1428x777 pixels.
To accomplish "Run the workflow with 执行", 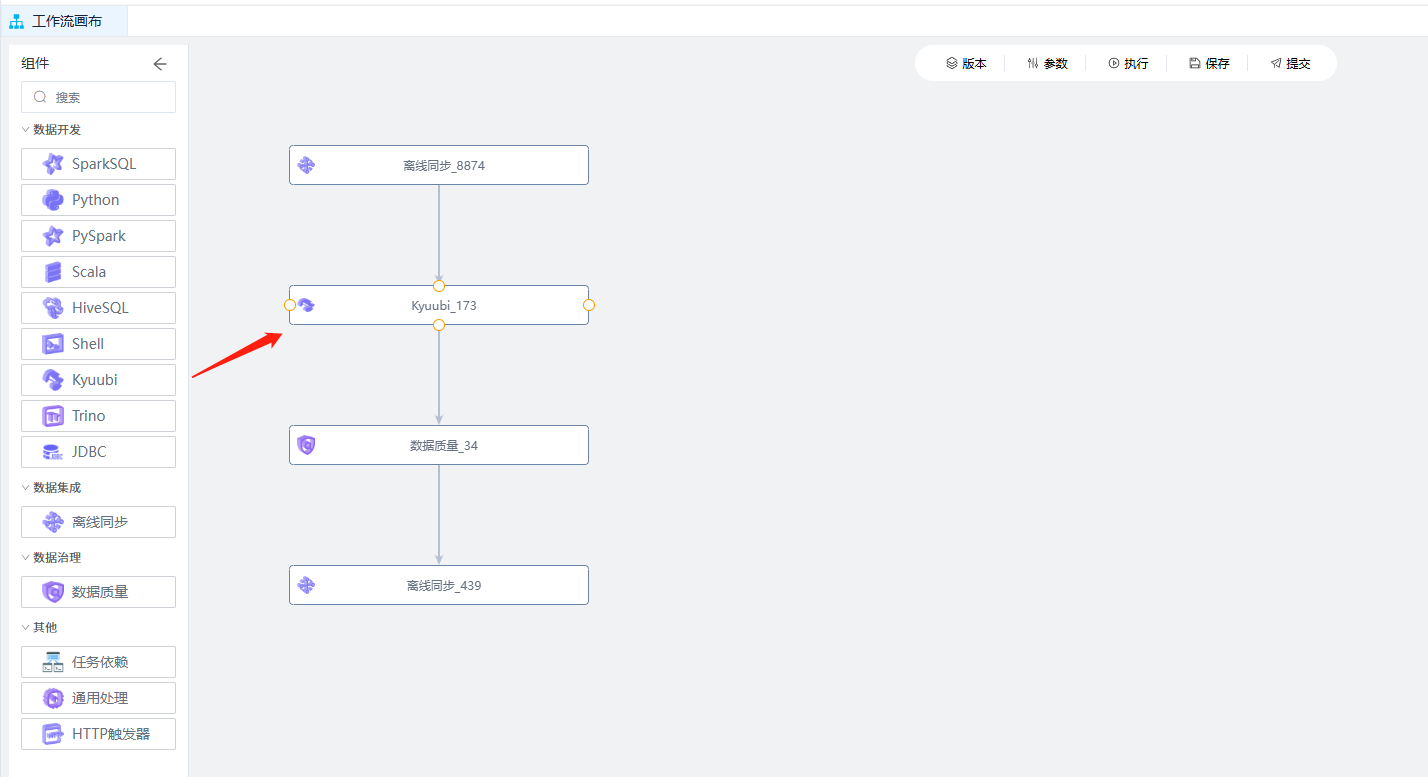I will [1128, 63].
